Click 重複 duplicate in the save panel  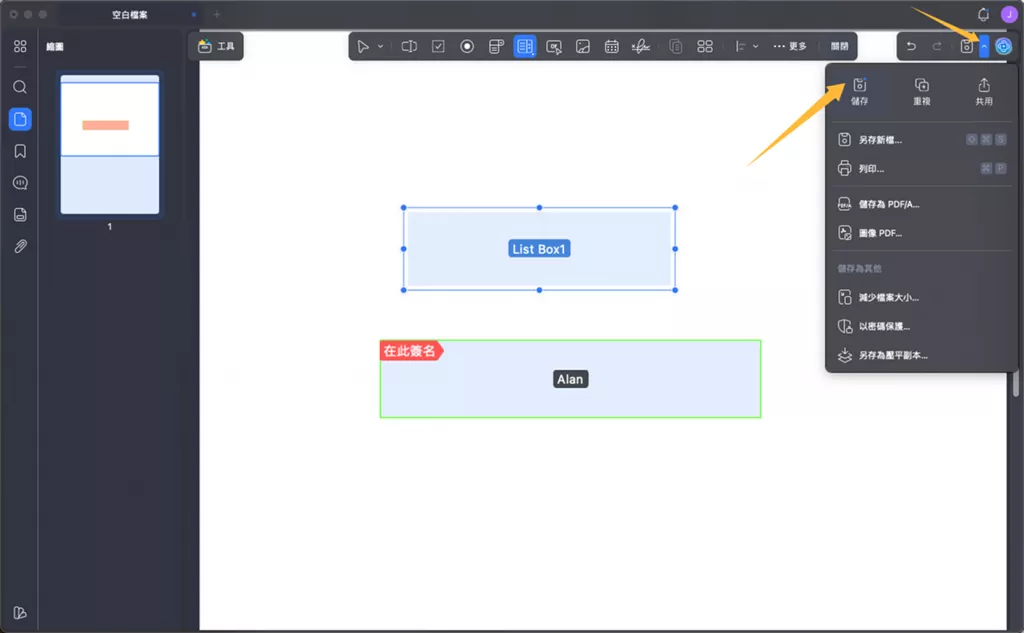(921, 91)
